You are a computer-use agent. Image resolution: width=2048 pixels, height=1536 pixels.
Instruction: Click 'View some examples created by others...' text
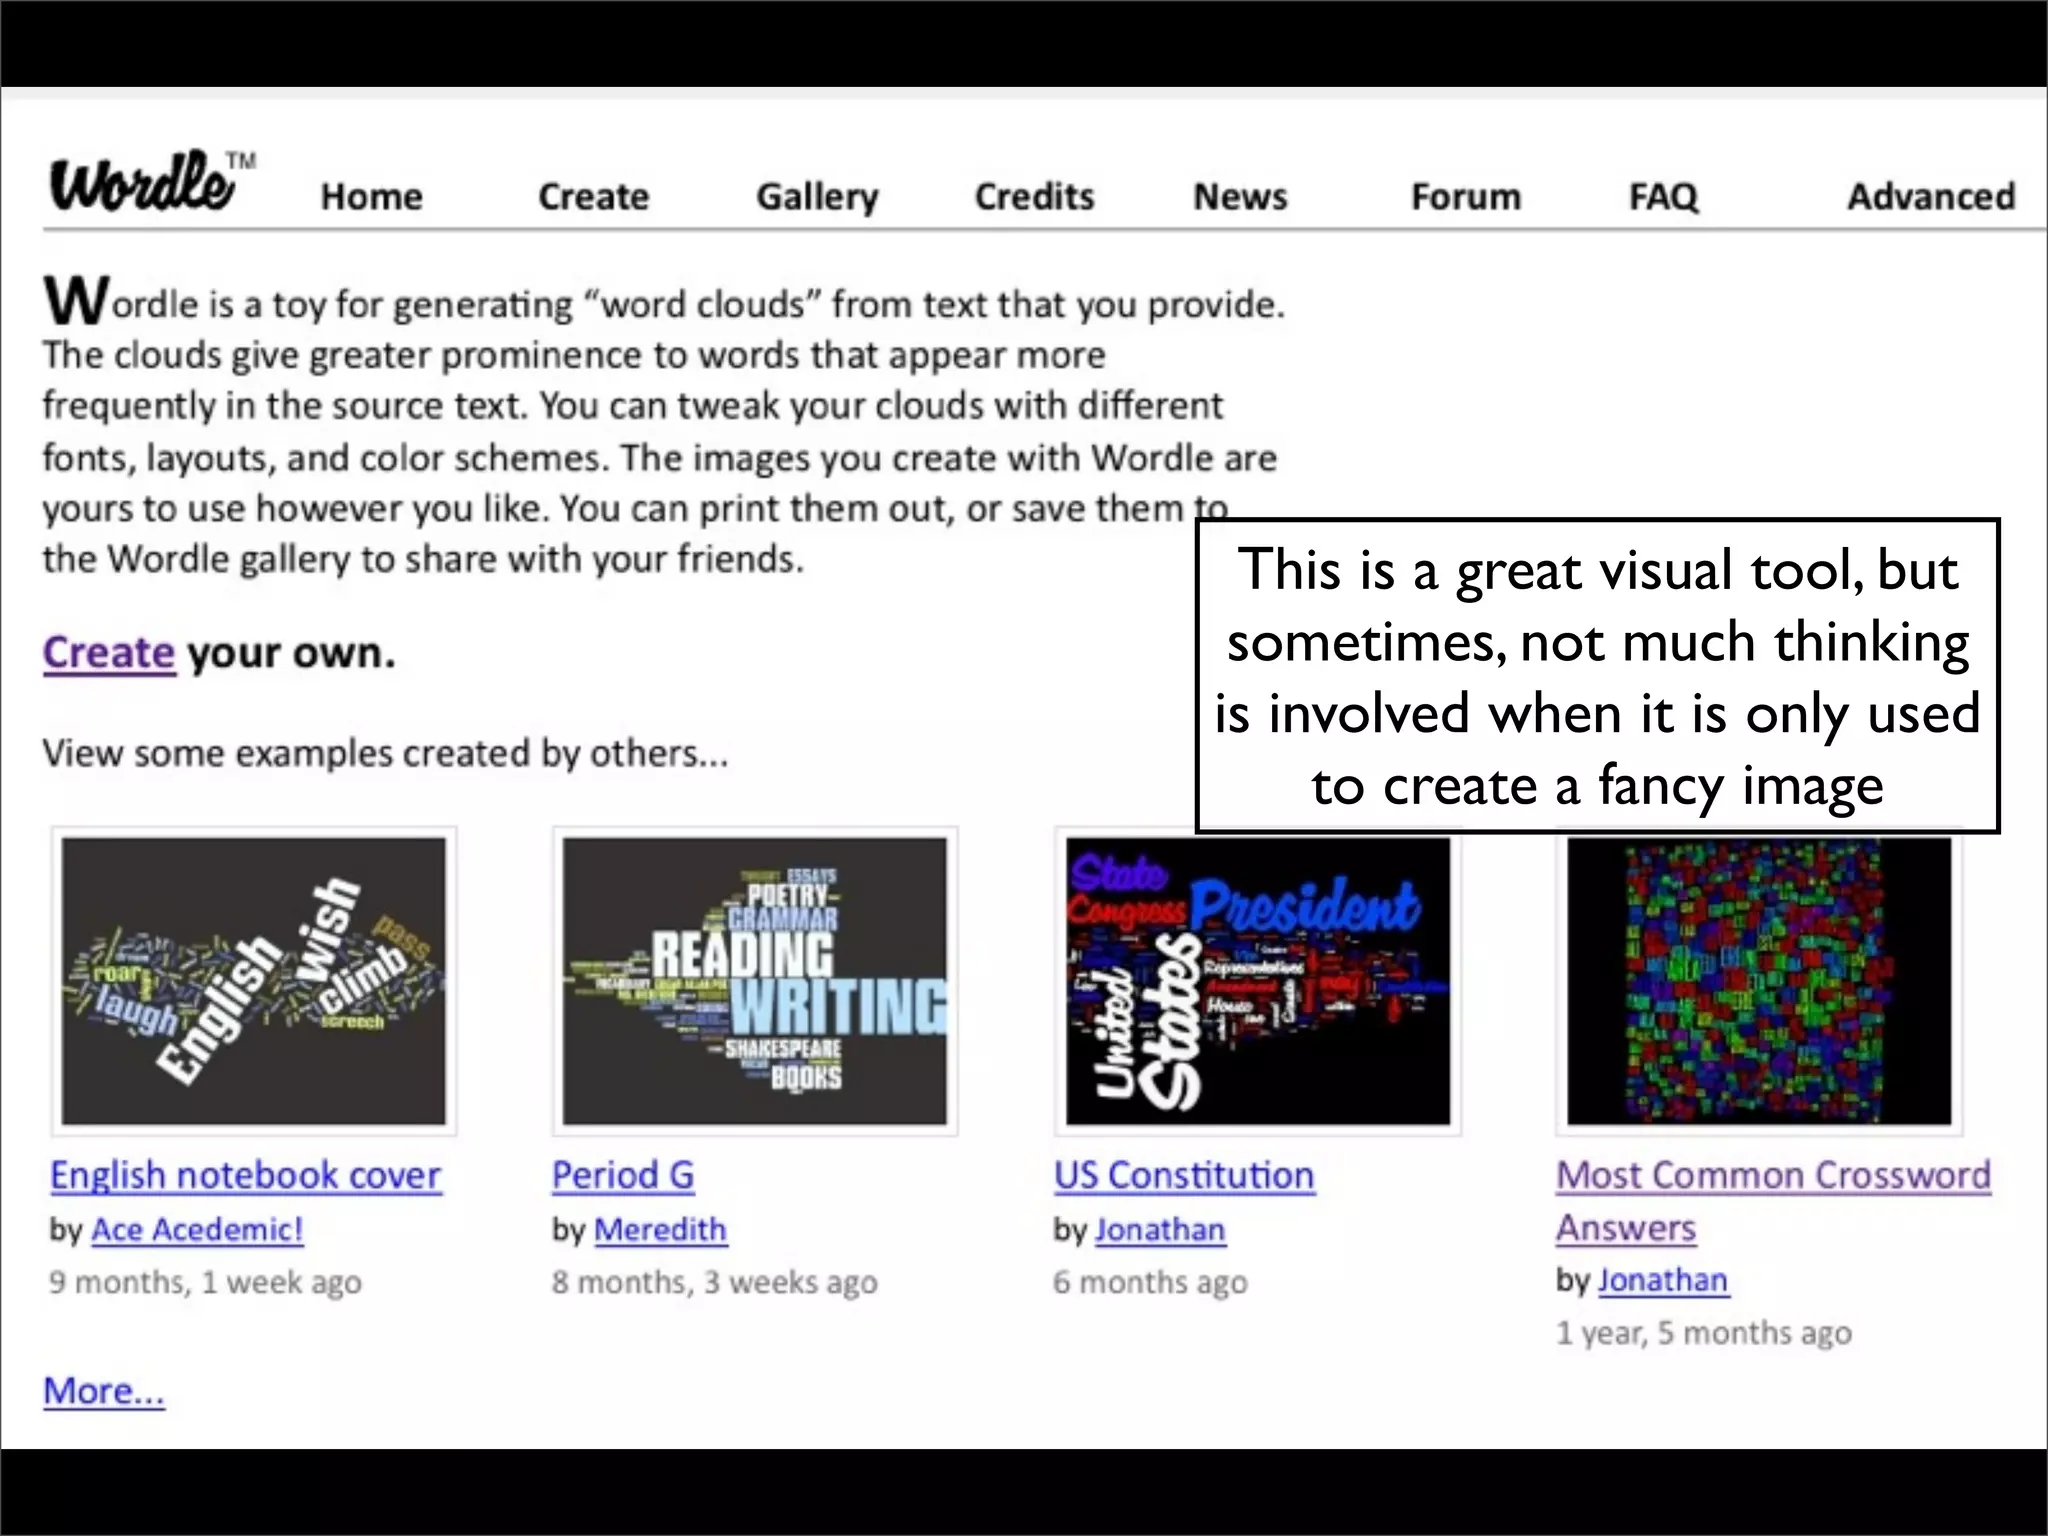coord(385,753)
